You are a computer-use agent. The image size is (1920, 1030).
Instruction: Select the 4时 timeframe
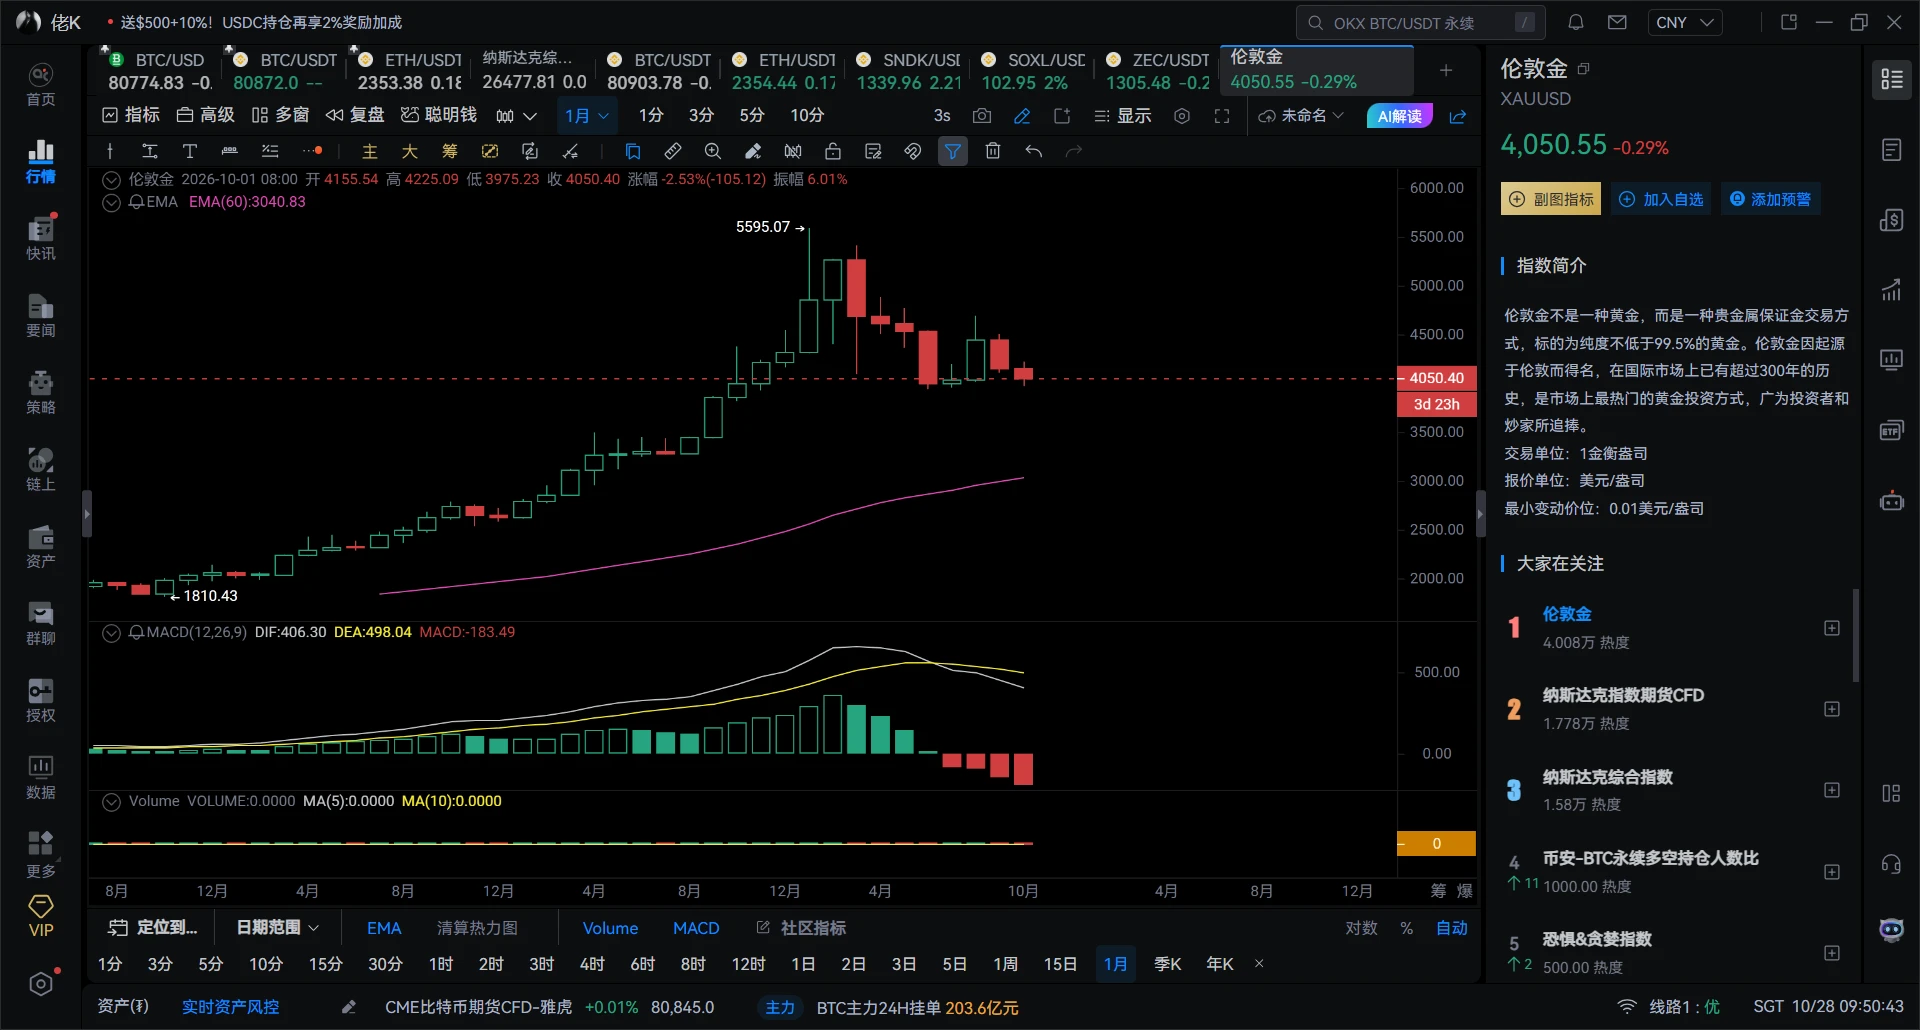click(x=592, y=964)
